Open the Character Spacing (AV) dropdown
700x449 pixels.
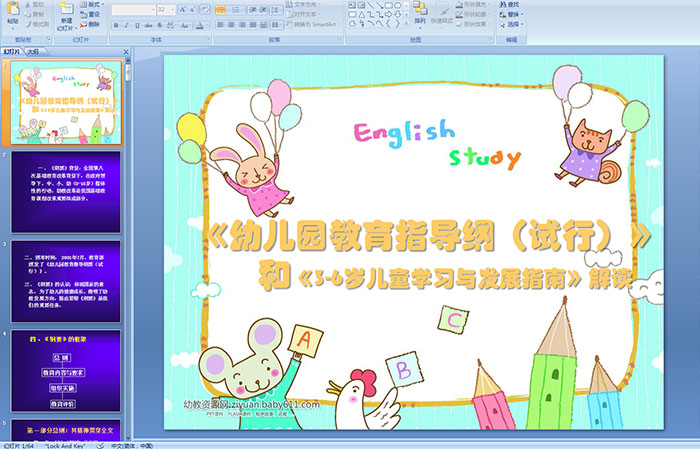(x=172, y=25)
